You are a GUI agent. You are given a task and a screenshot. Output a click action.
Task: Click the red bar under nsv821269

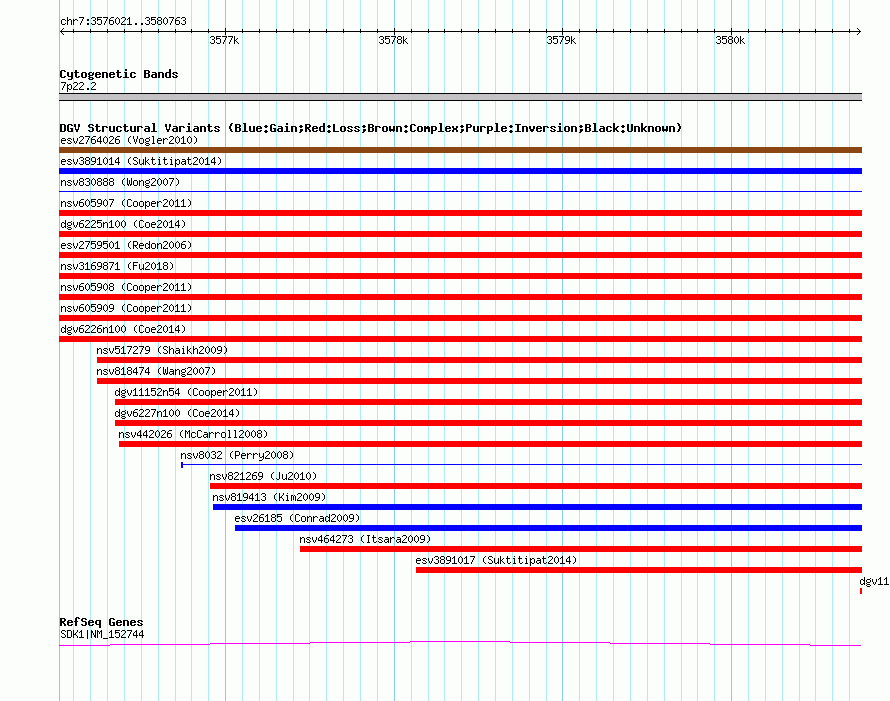[536, 486]
